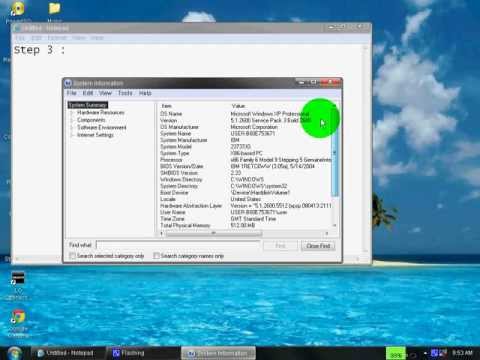This screenshot has width=480, height=360.
Task: Click the Close Find button
Action: [318, 246]
